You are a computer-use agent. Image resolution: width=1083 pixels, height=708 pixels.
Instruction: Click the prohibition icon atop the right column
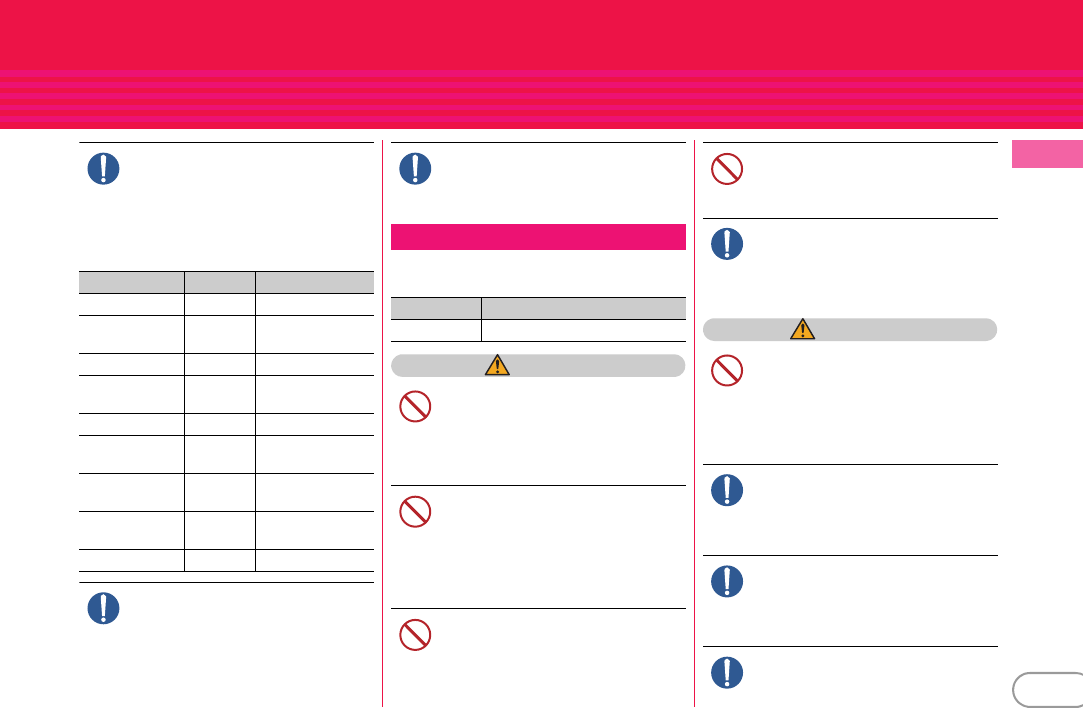point(727,169)
